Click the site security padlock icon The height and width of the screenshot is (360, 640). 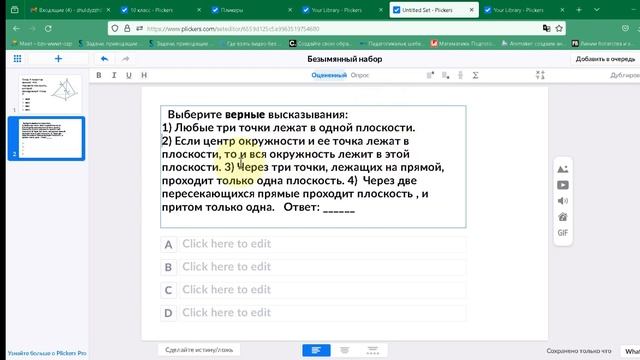tap(127, 29)
